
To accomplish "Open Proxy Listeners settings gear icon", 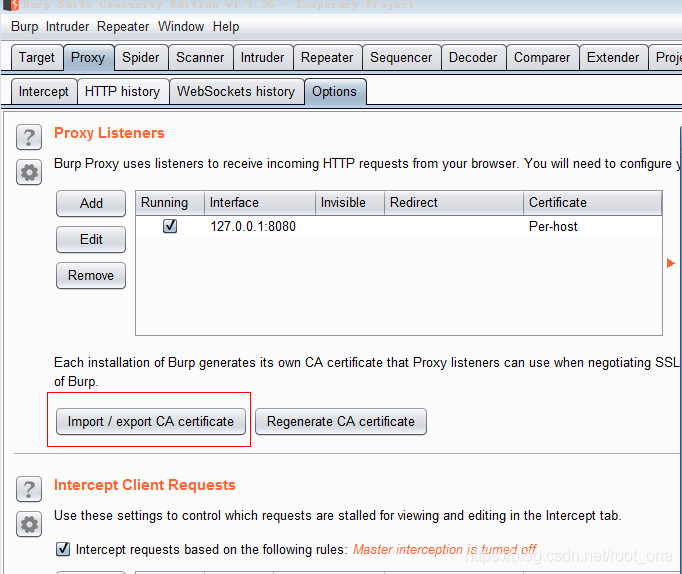I will tap(29, 172).
